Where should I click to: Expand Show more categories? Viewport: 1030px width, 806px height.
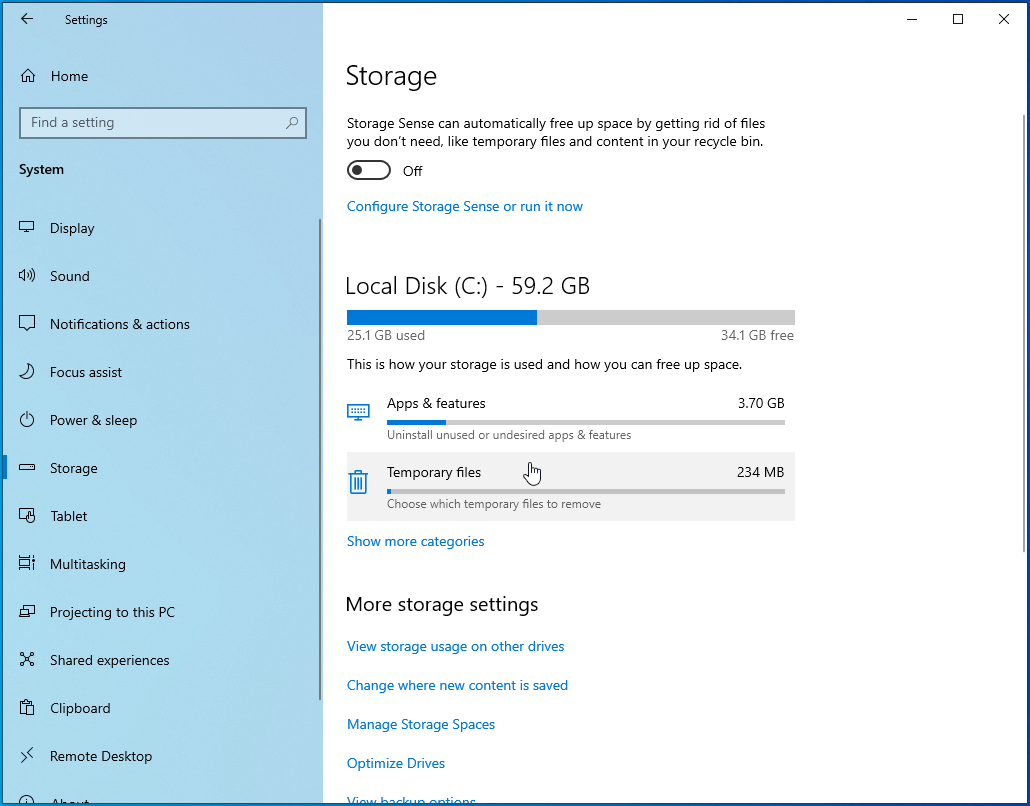click(x=415, y=541)
